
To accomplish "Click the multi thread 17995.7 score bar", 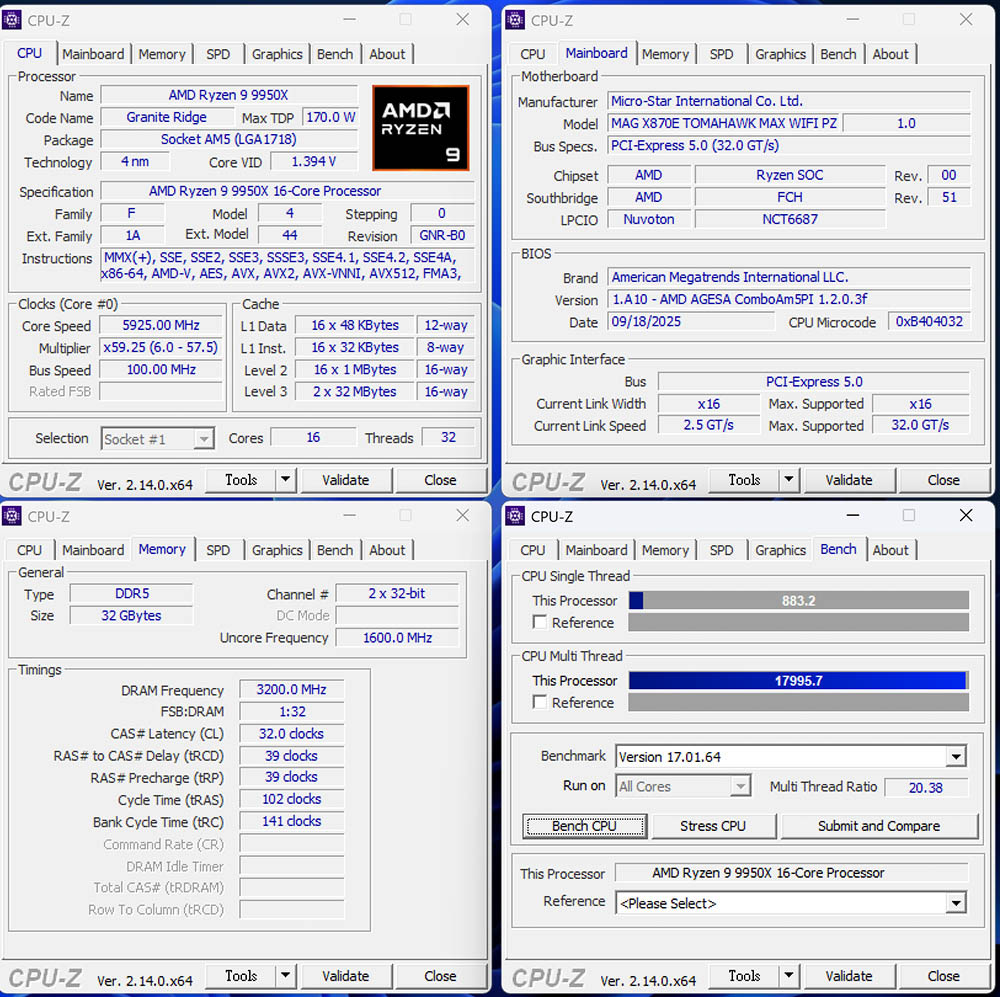I will pos(798,681).
